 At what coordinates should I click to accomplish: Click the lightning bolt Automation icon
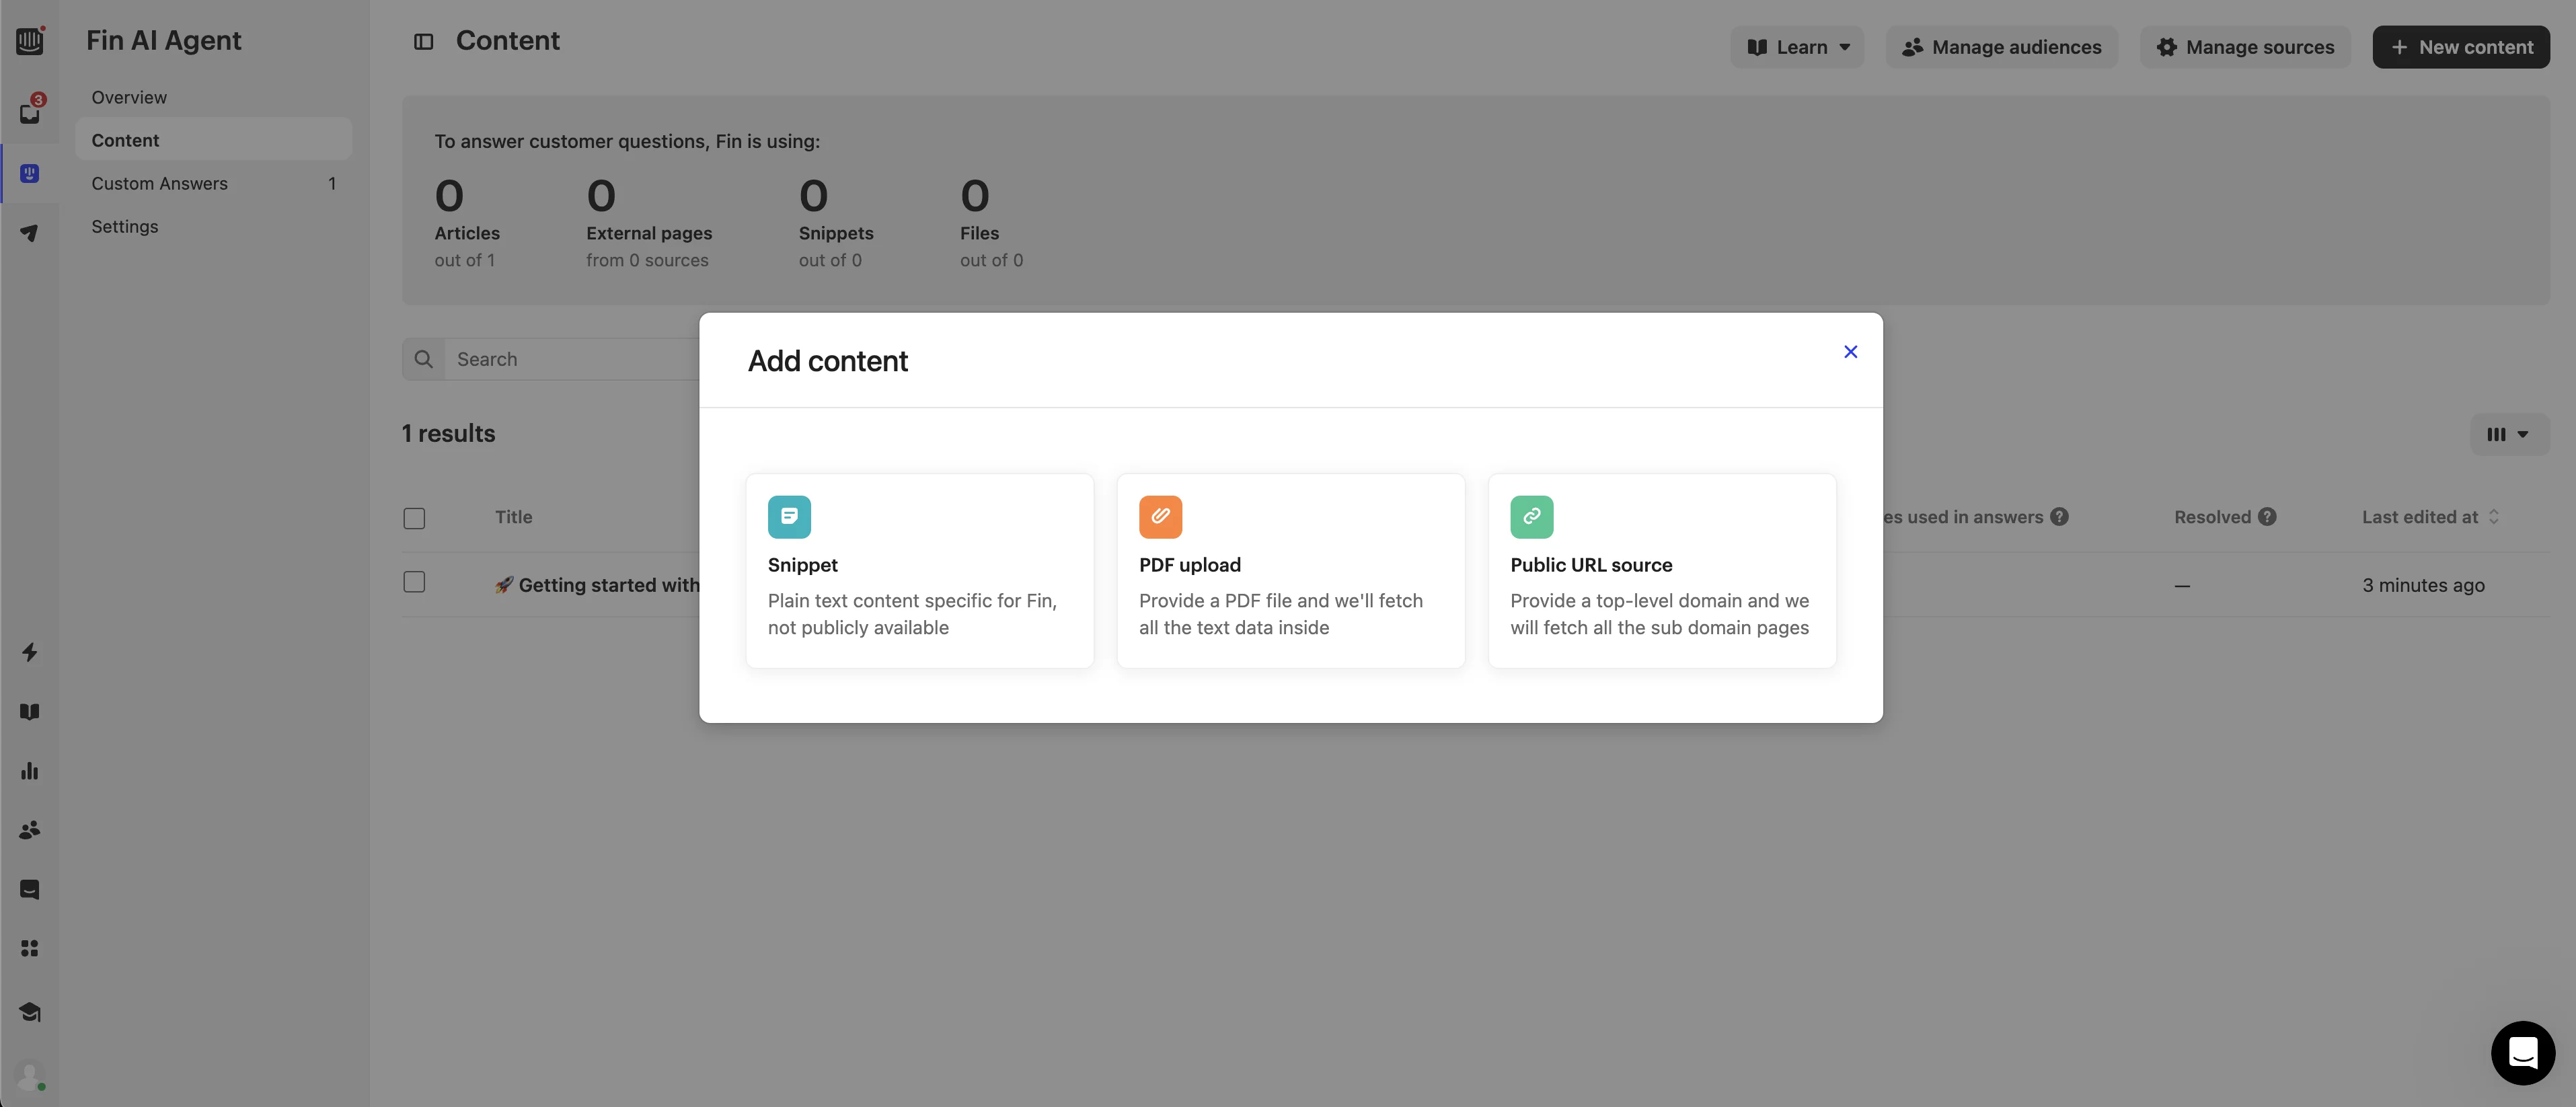(30, 652)
